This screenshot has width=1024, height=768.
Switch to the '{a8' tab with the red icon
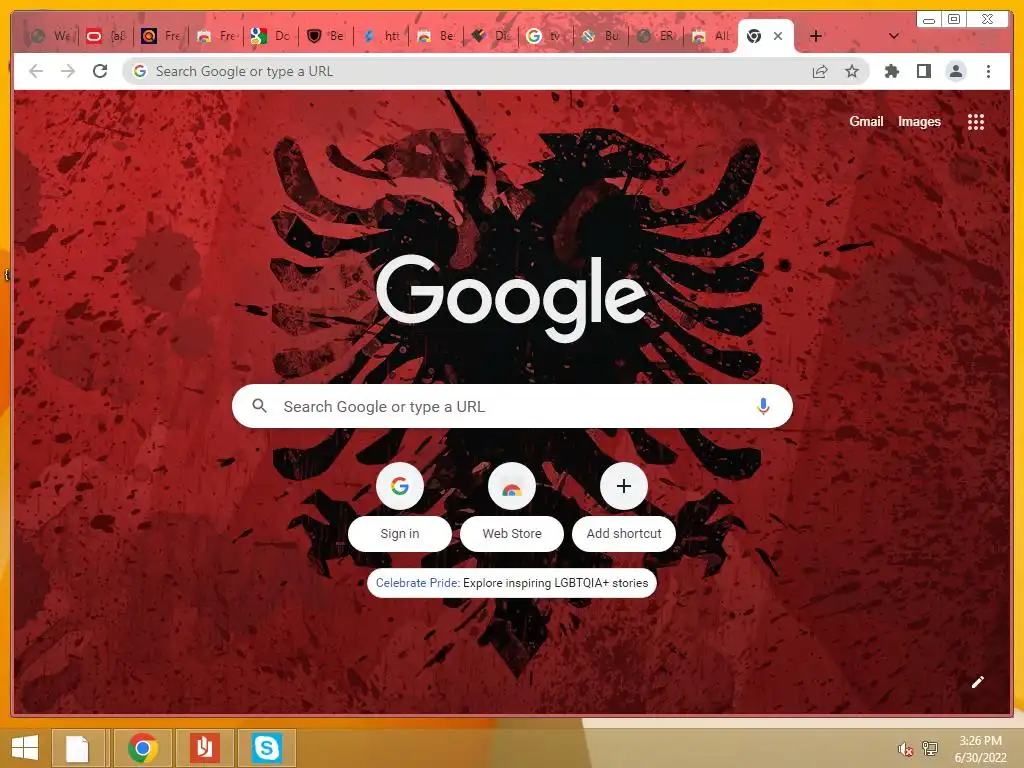click(106, 36)
